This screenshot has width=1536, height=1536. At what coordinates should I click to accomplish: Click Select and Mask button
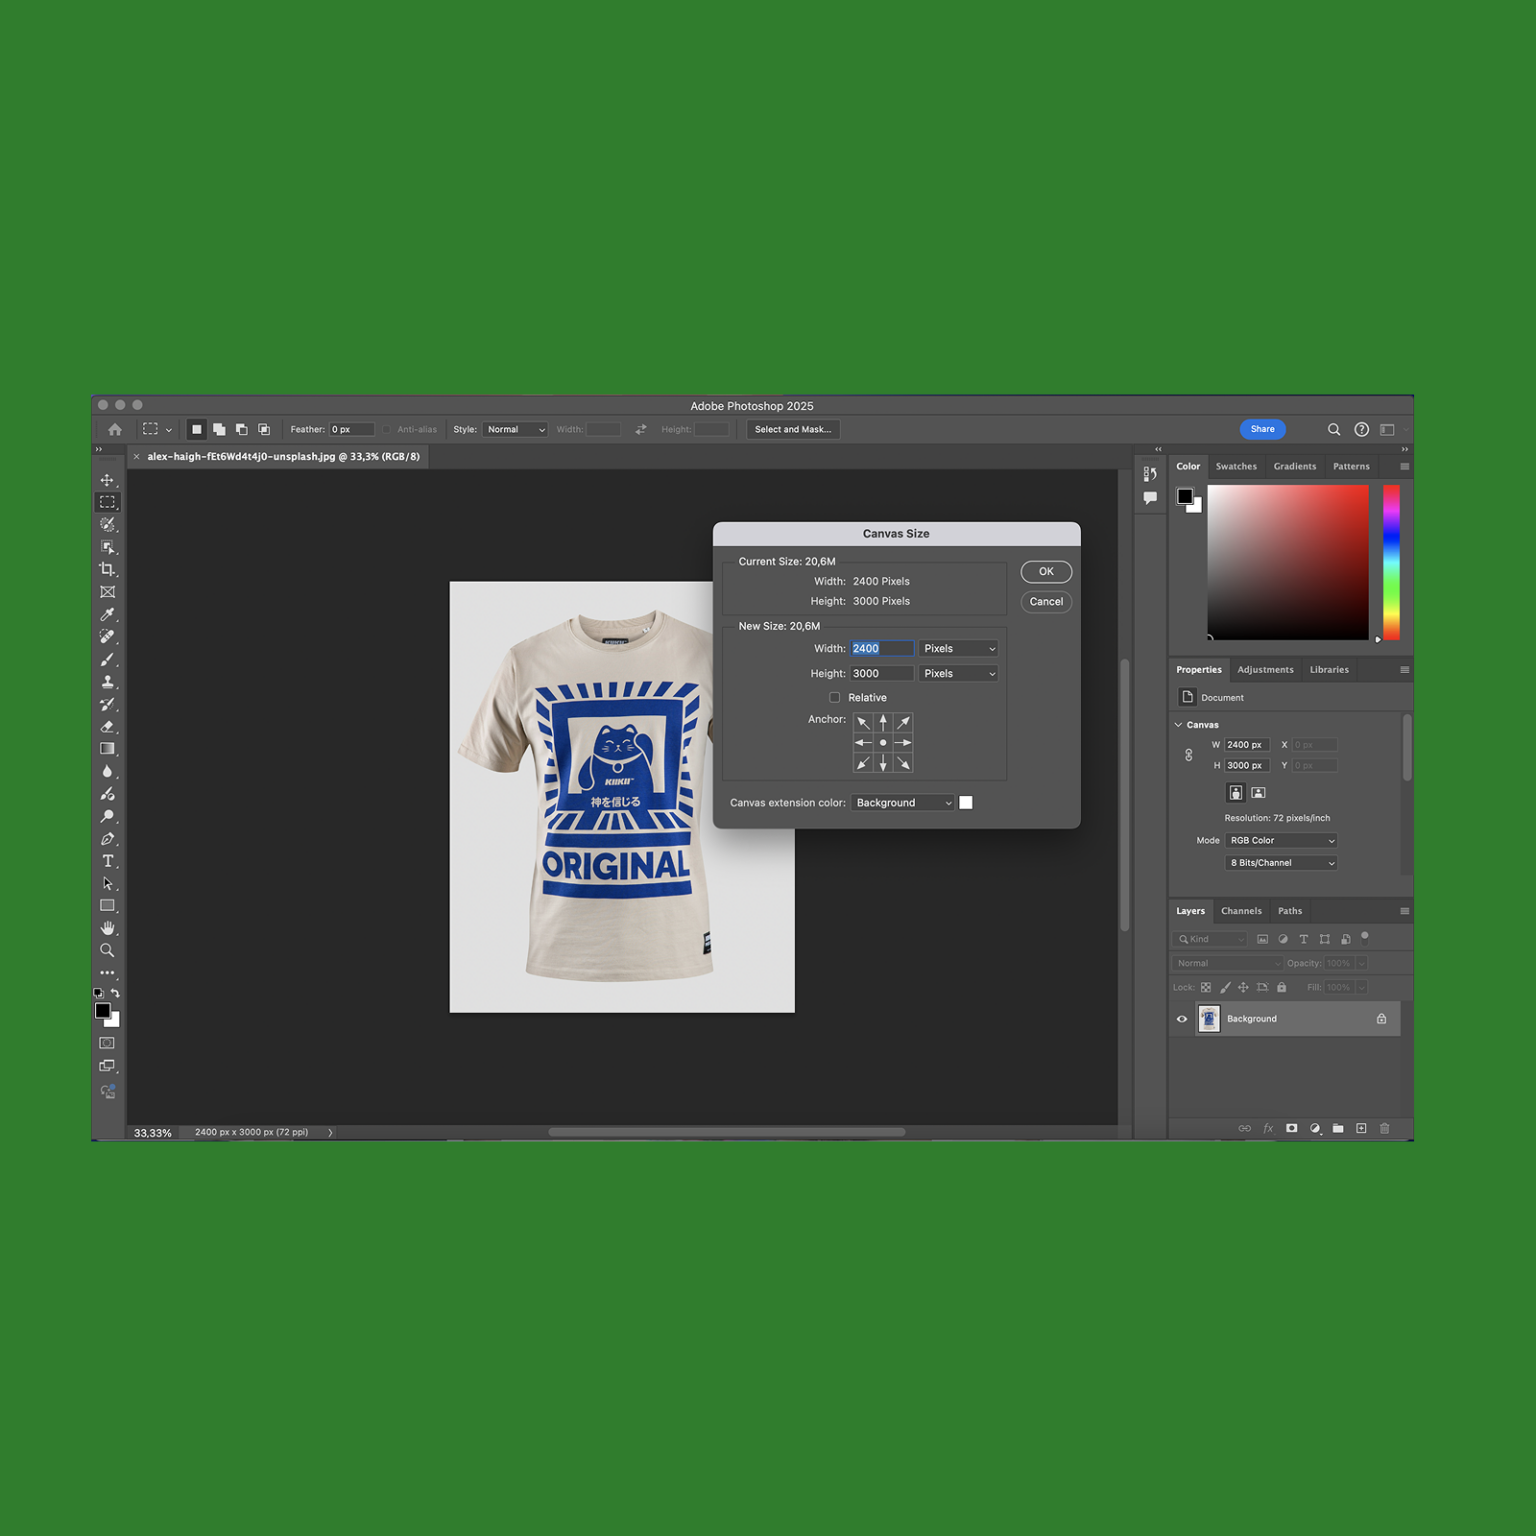(792, 429)
